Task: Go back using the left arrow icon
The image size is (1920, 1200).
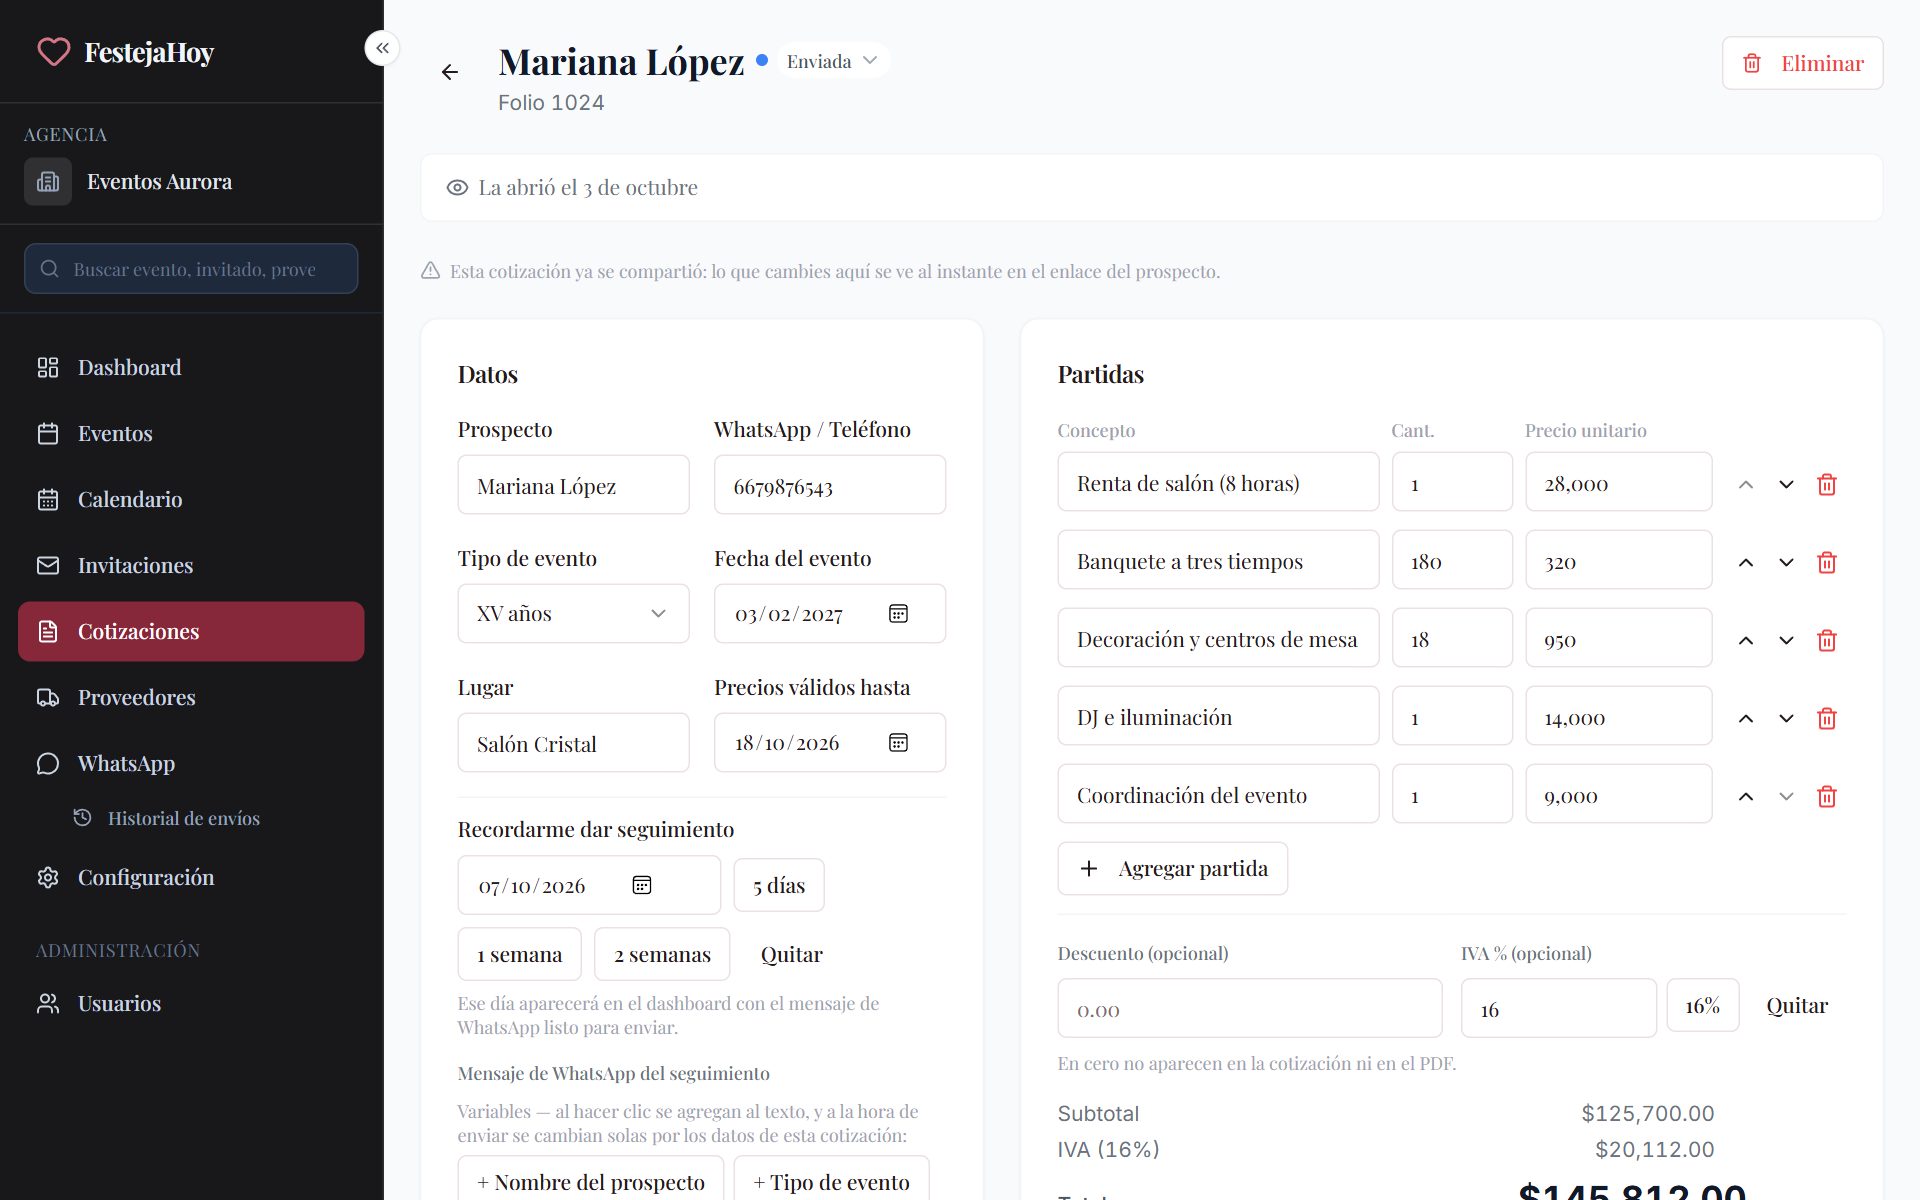Action: point(450,72)
